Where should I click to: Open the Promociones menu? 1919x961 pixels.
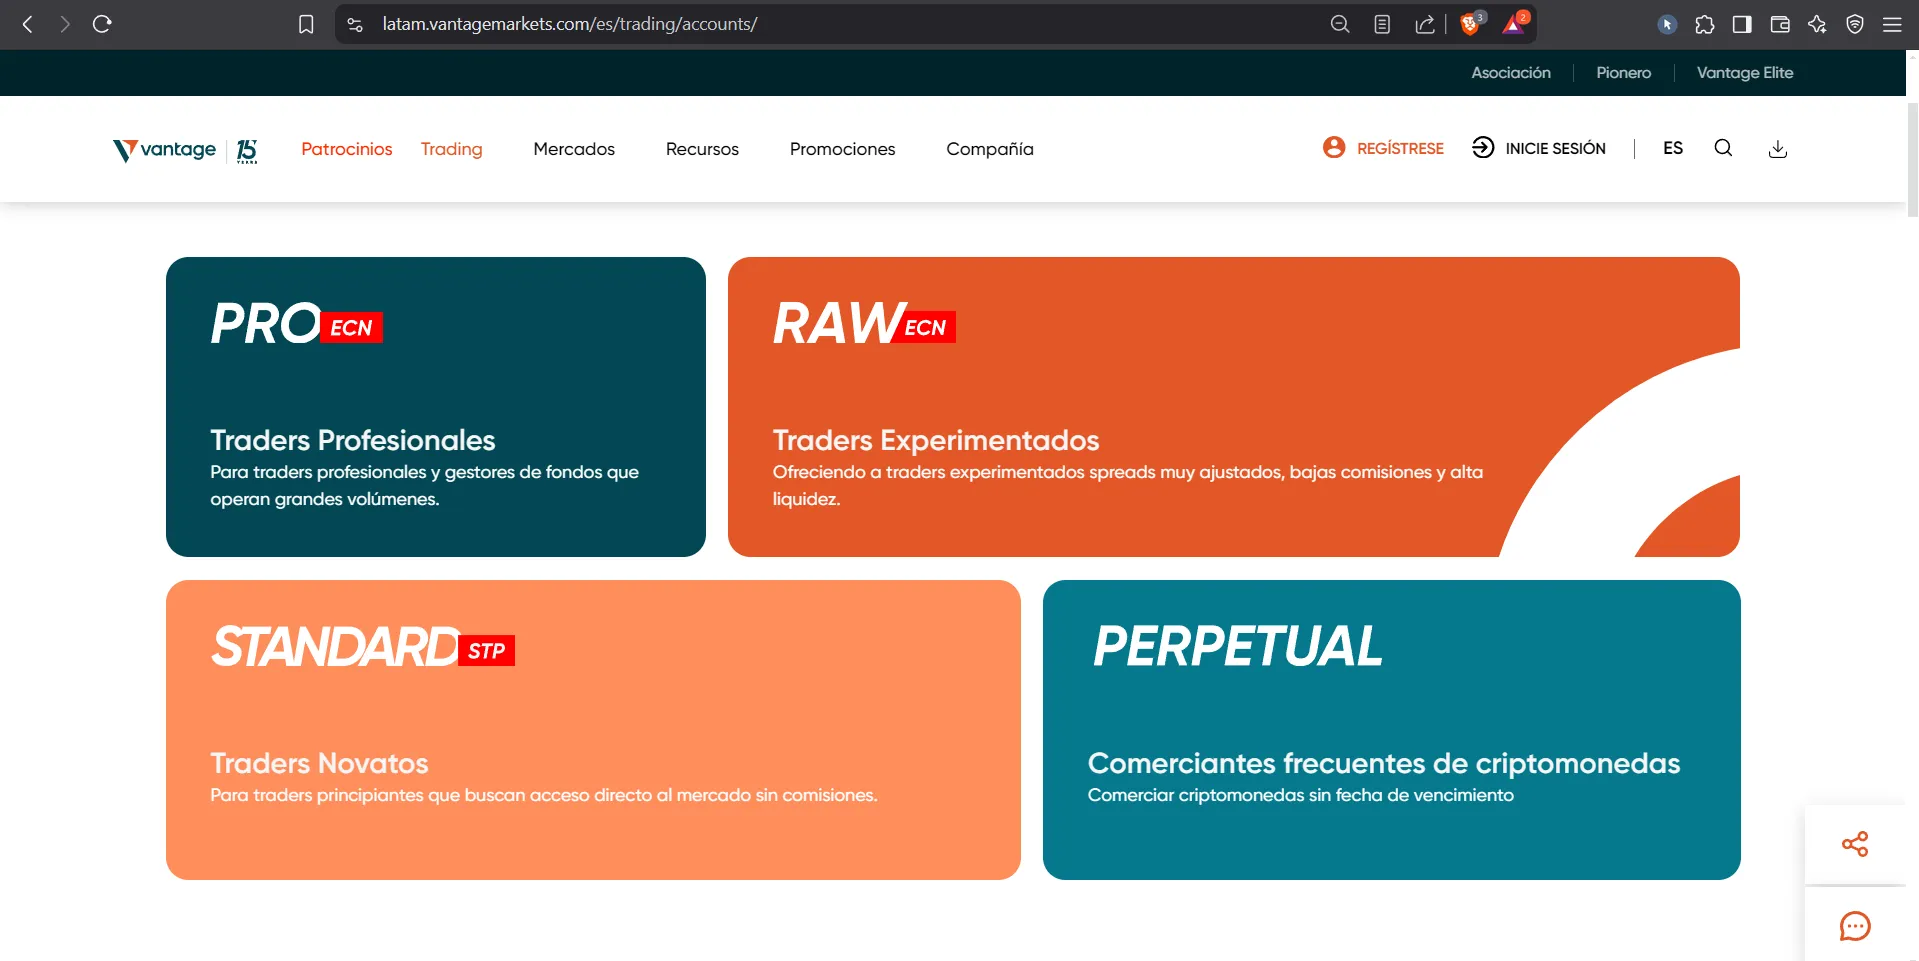(843, 149)
